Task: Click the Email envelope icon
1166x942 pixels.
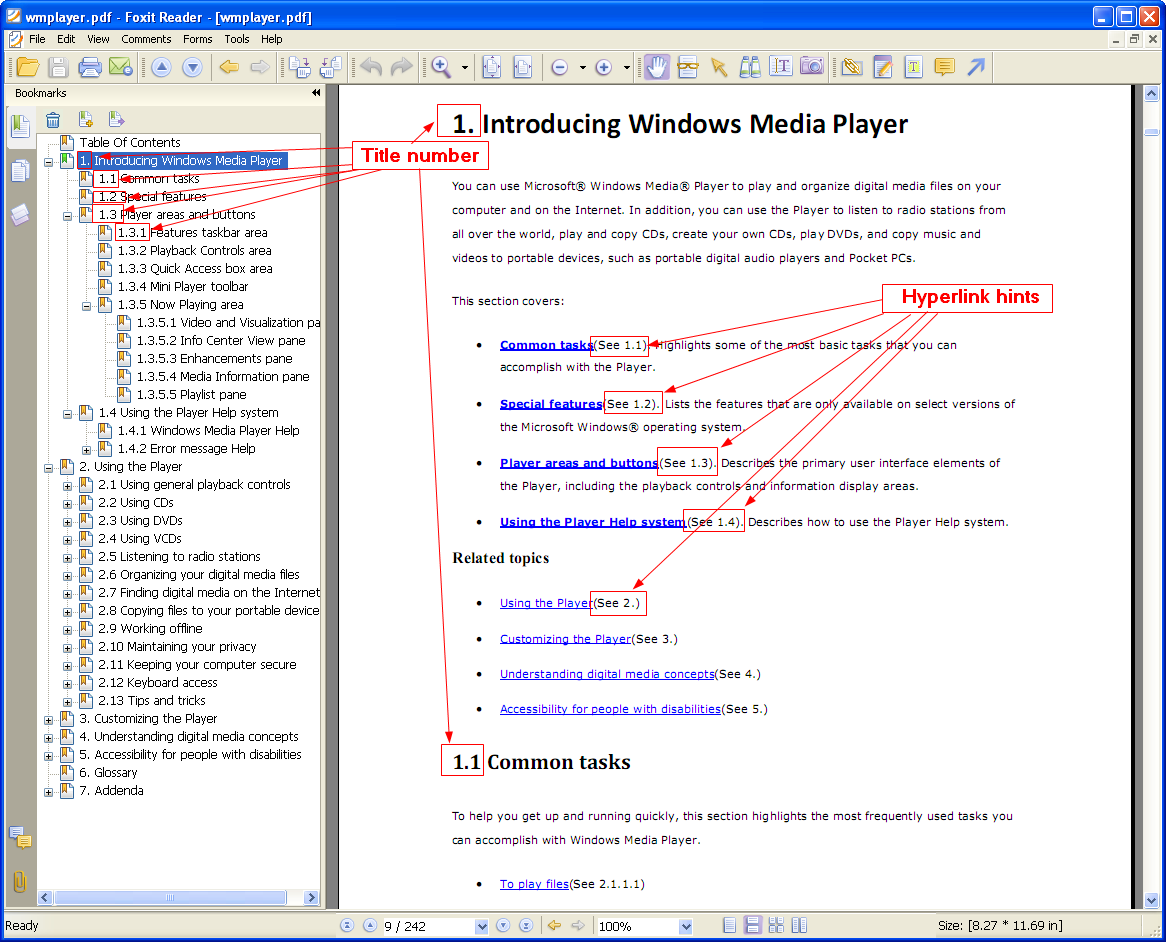Action: 121,67
